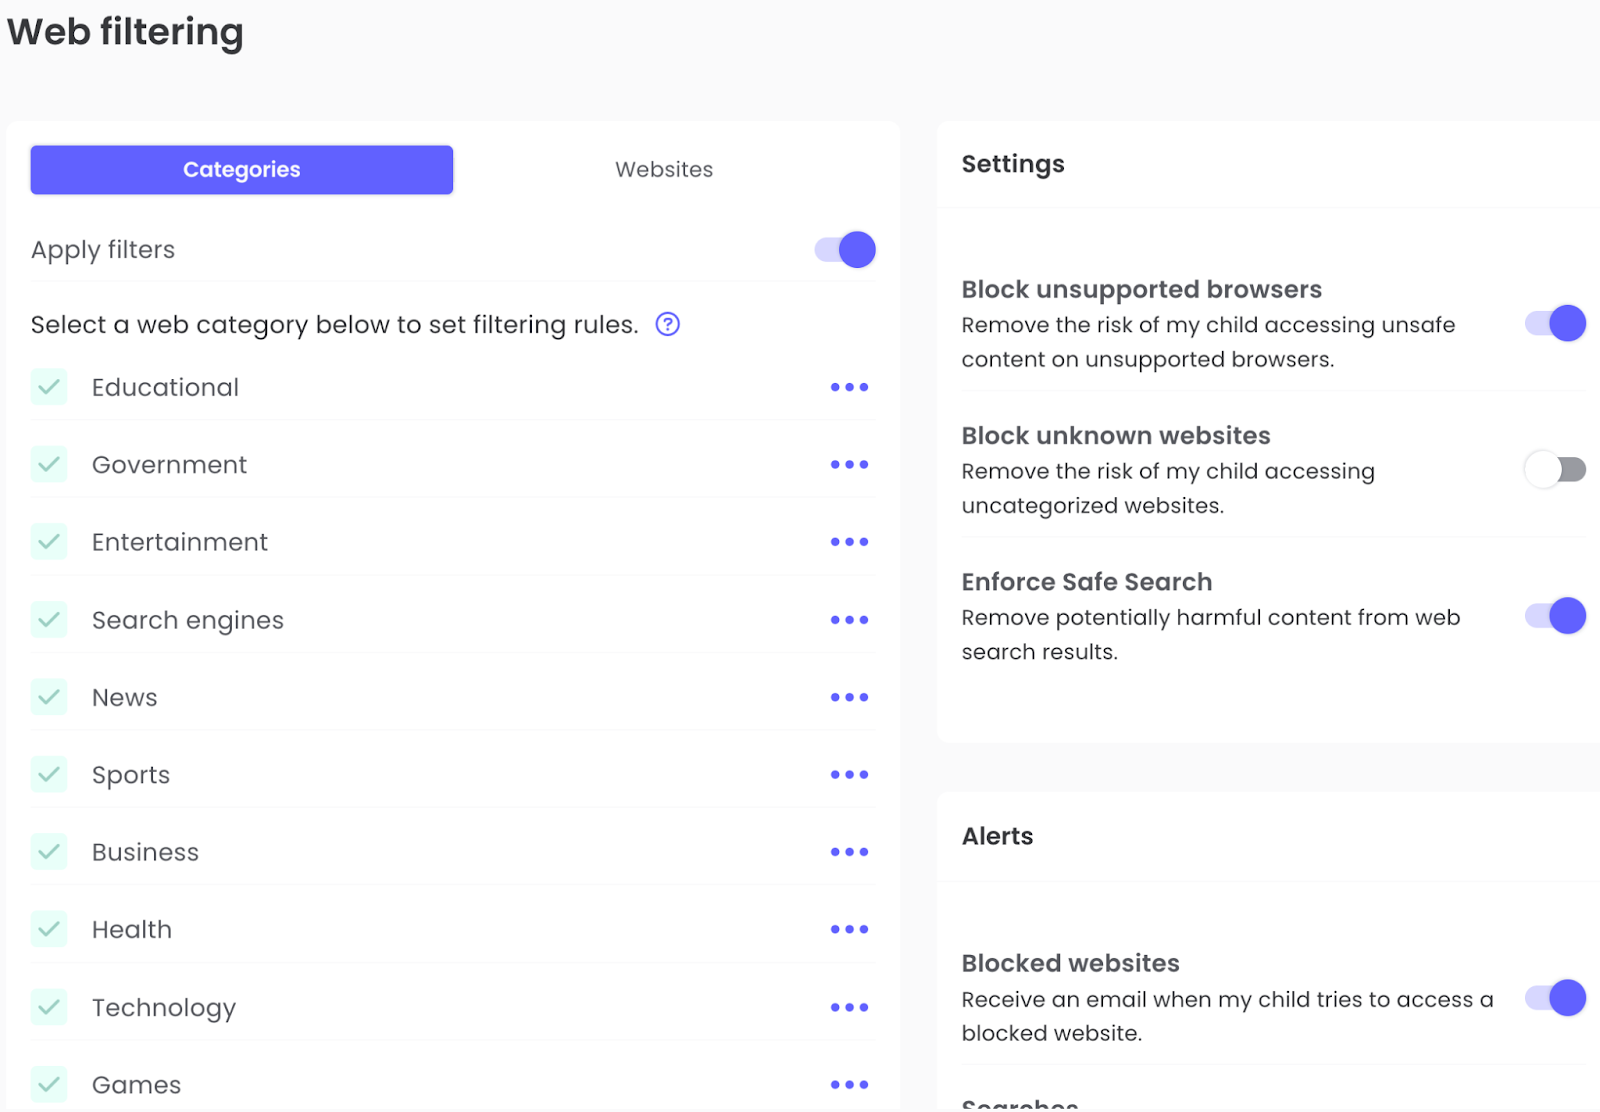The width and height of the screenshot is (1600, 1112).
Task: Open the three-dot menu for Educational
Action: (849, 387)
